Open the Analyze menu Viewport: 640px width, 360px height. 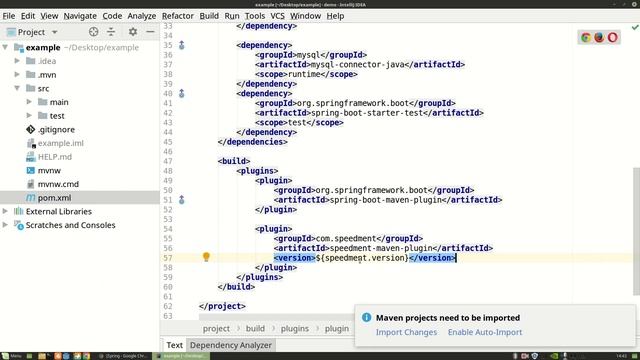pos(142,16)
